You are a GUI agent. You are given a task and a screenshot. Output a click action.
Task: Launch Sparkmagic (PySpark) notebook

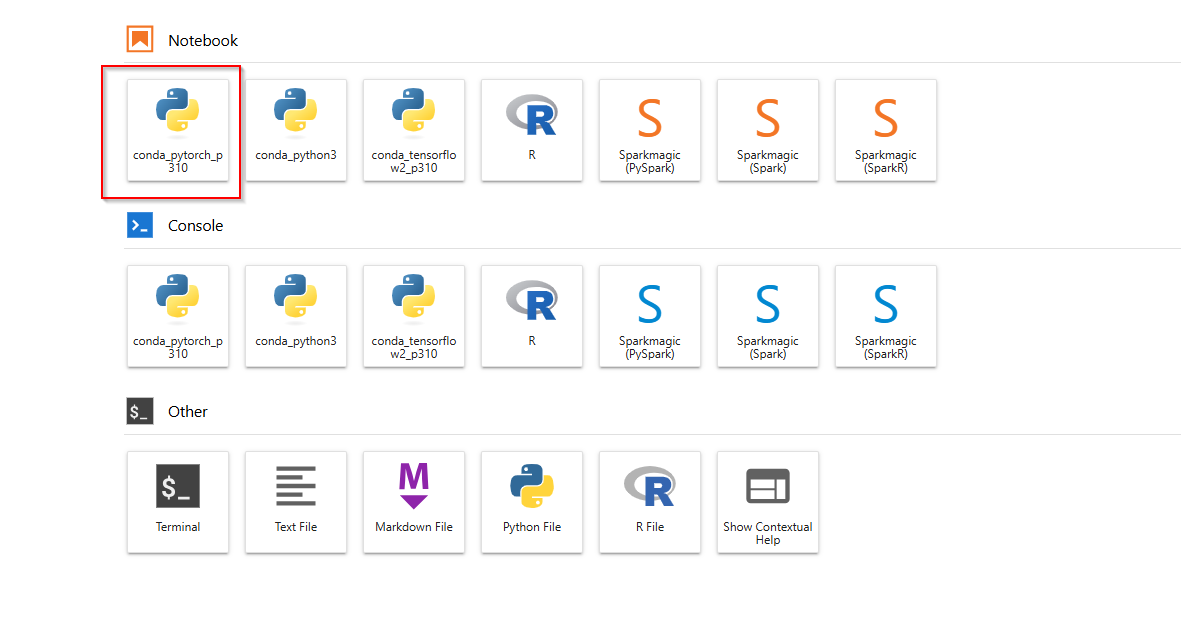(650, 130)
